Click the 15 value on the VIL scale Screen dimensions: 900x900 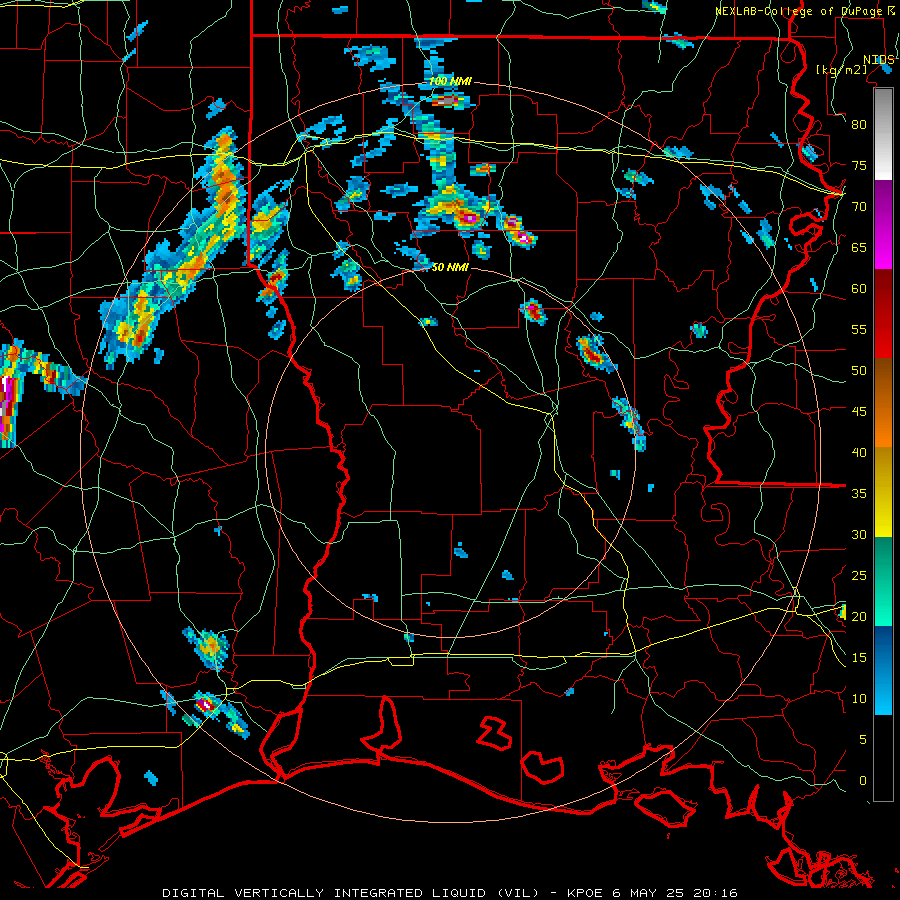coord(859,658)
